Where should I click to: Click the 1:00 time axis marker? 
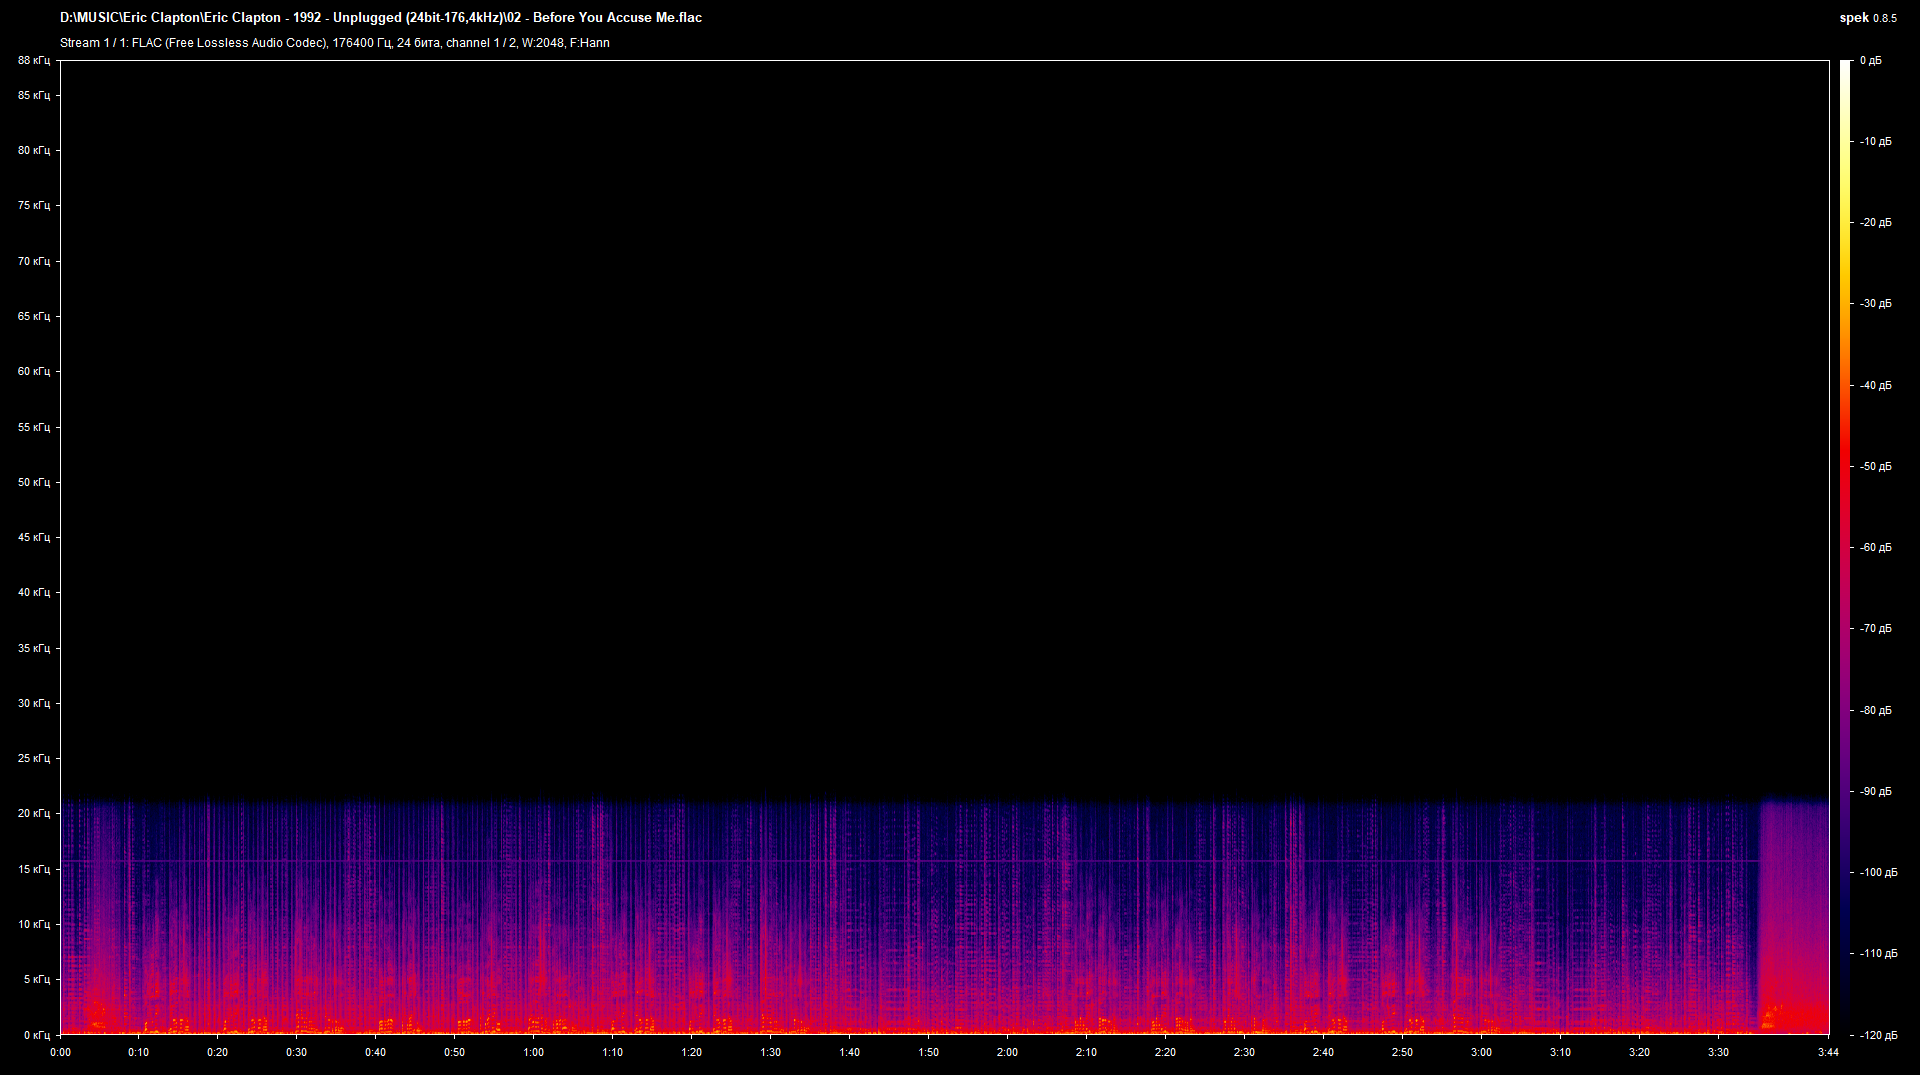click(x=533, y=1052)
